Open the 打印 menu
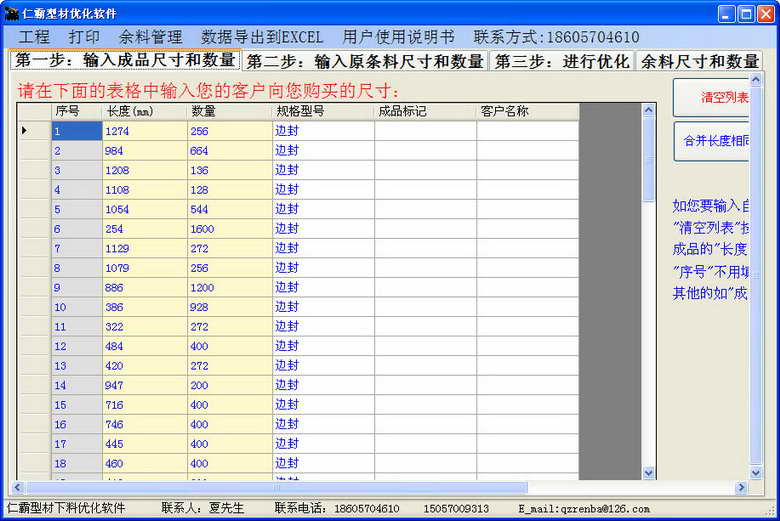 84,37
